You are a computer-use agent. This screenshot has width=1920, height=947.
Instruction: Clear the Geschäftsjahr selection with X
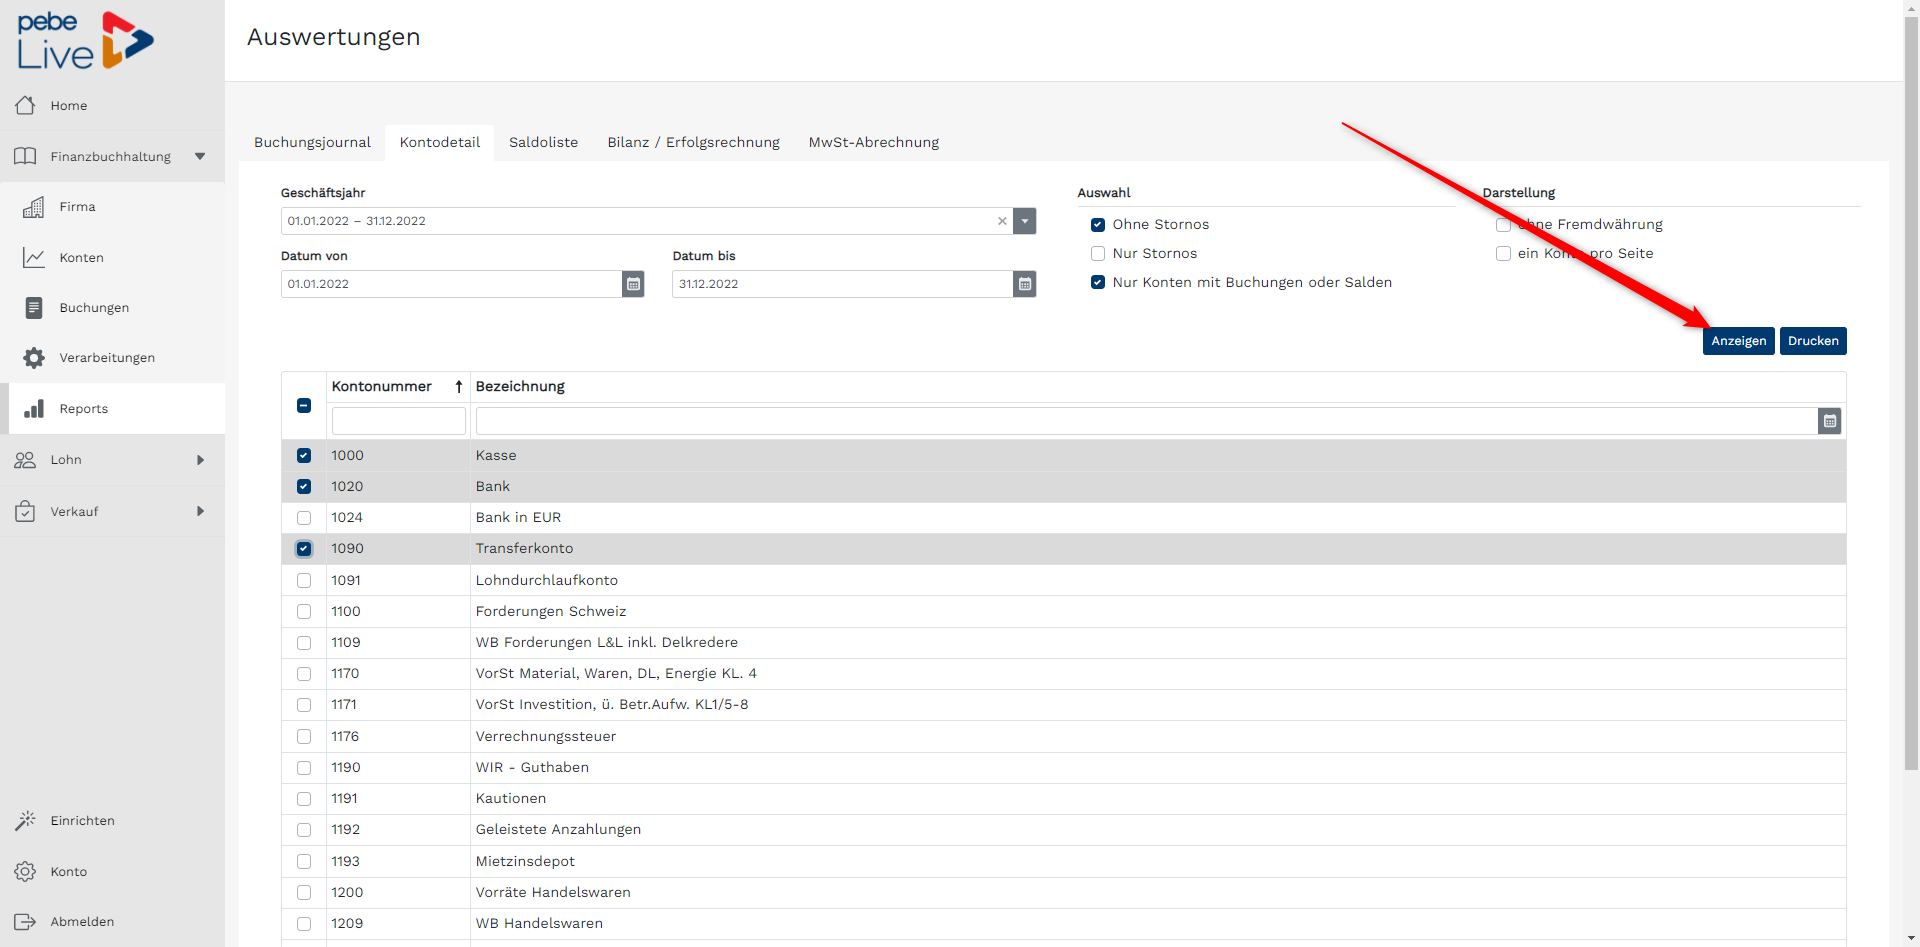click(1002, 221)
